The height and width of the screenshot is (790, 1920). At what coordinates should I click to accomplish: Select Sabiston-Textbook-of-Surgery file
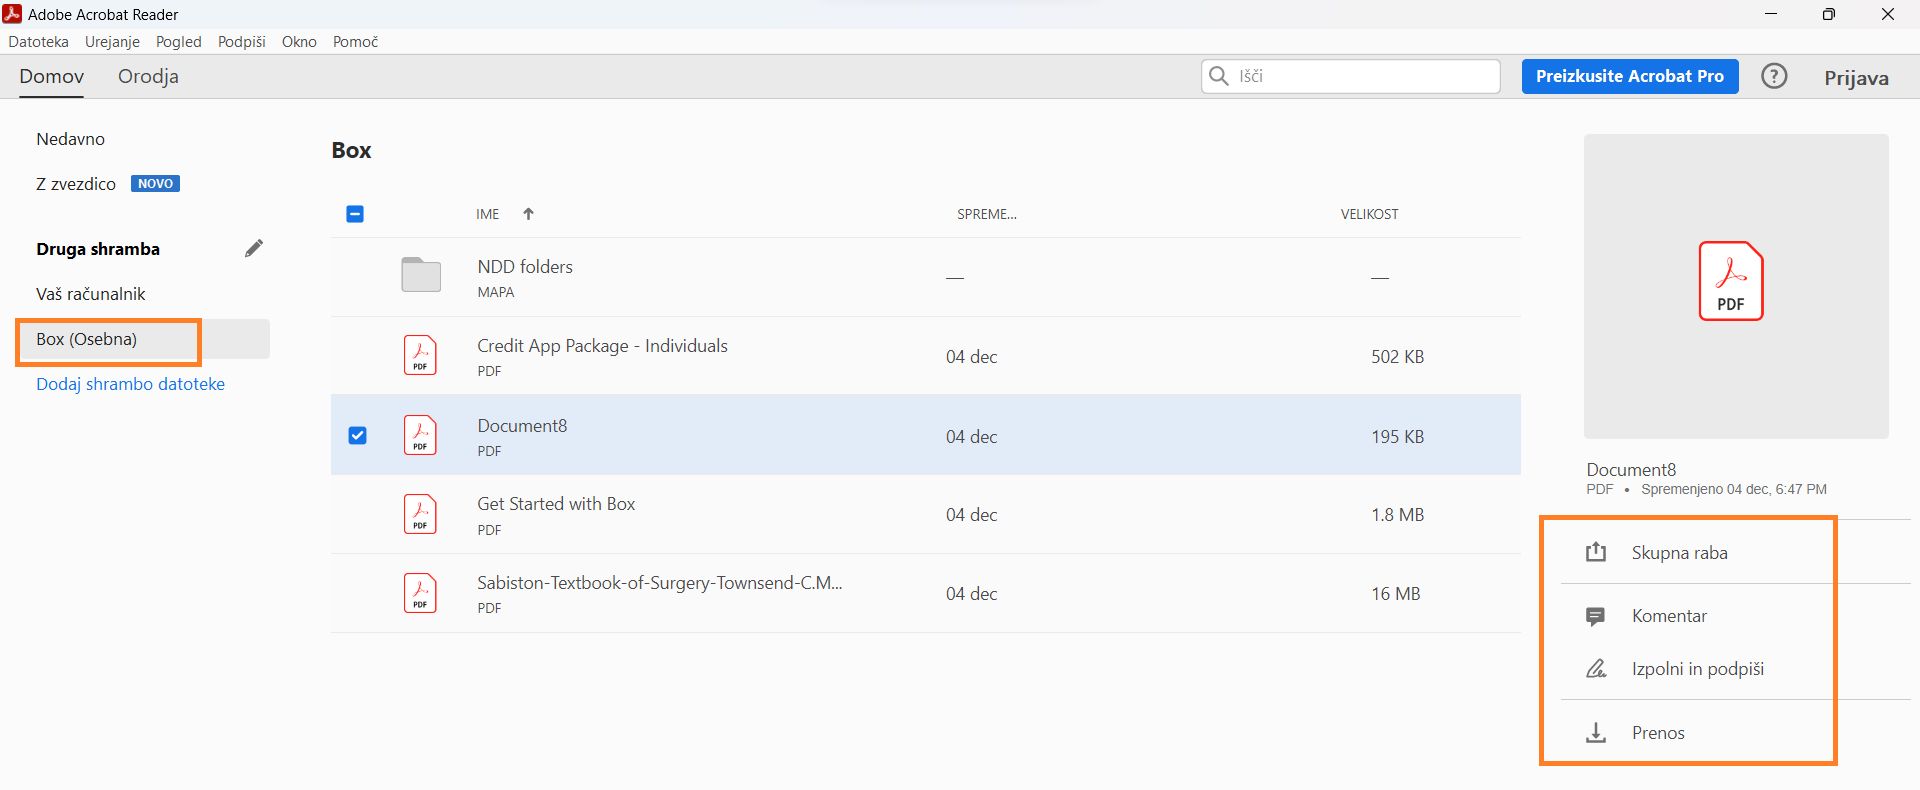(659, 583)
